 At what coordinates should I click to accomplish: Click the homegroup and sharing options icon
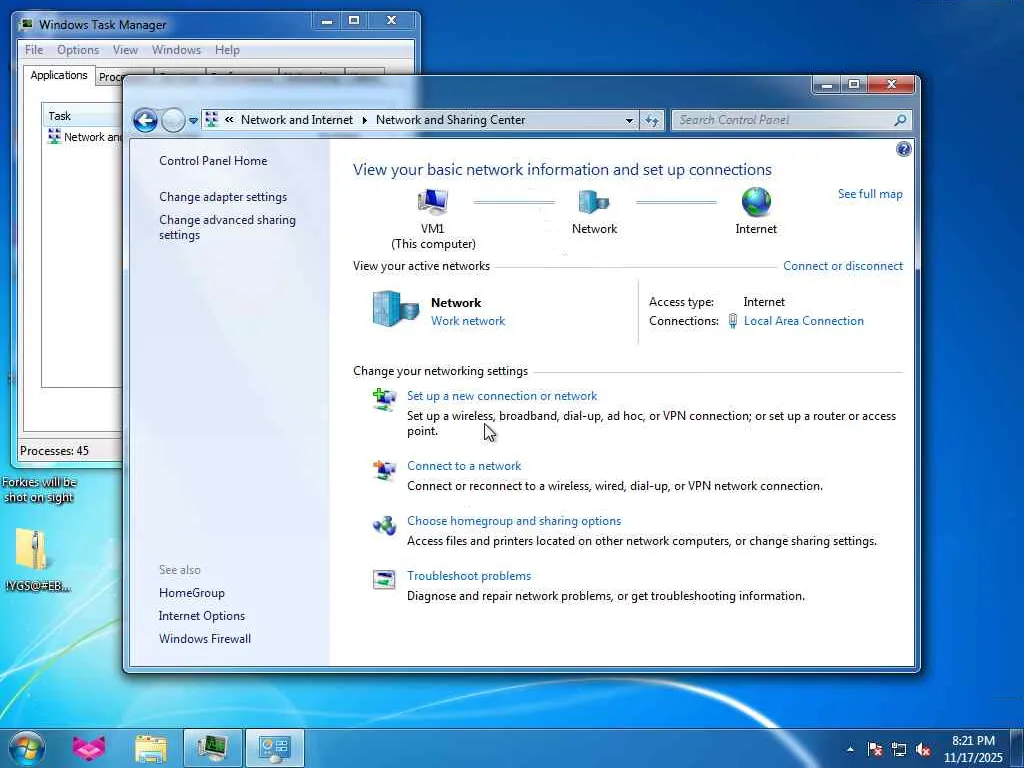[x=384, y=525]
